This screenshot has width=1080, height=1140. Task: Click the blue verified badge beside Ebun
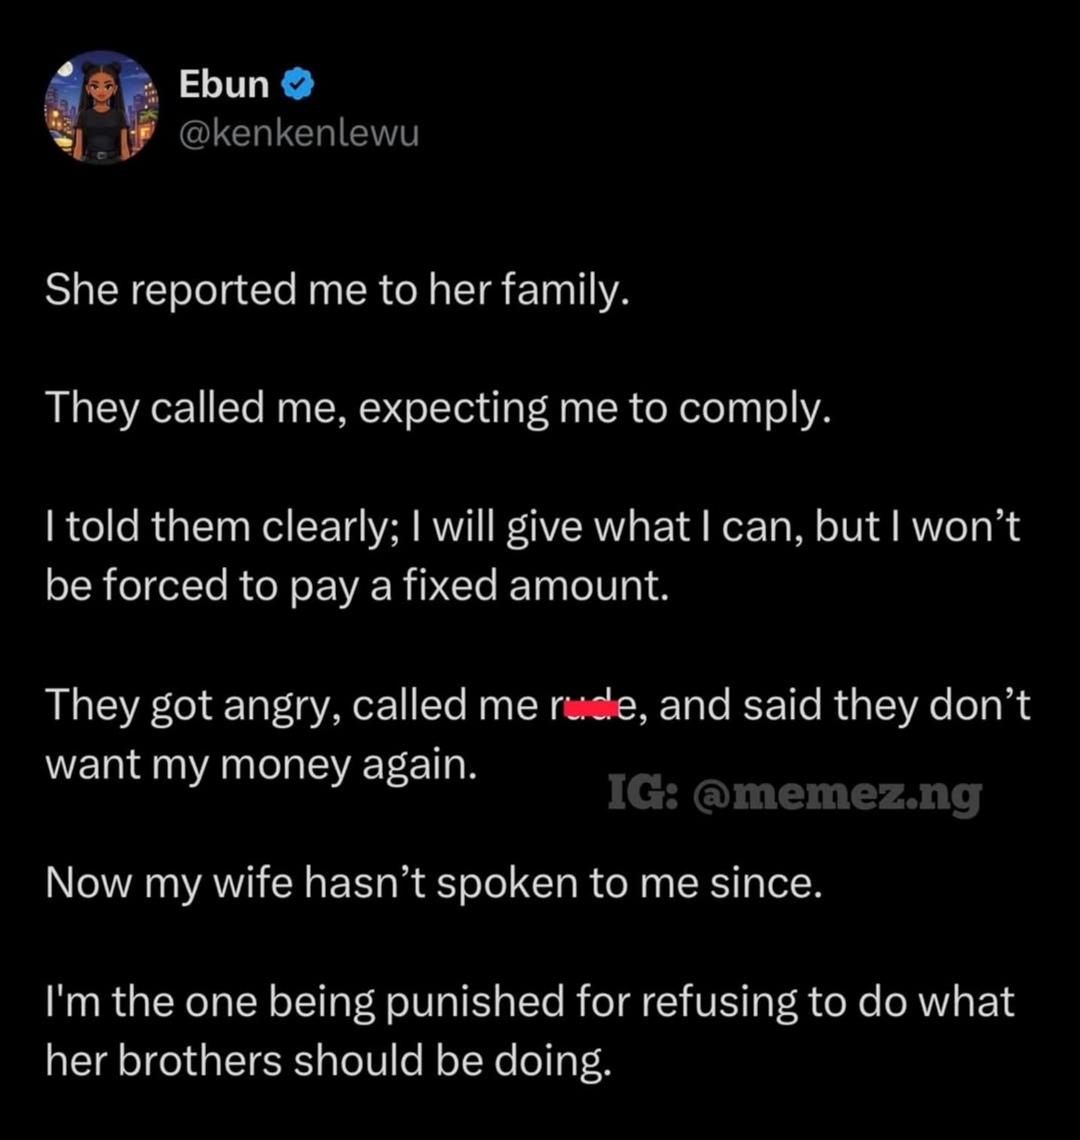click(299, 87)
